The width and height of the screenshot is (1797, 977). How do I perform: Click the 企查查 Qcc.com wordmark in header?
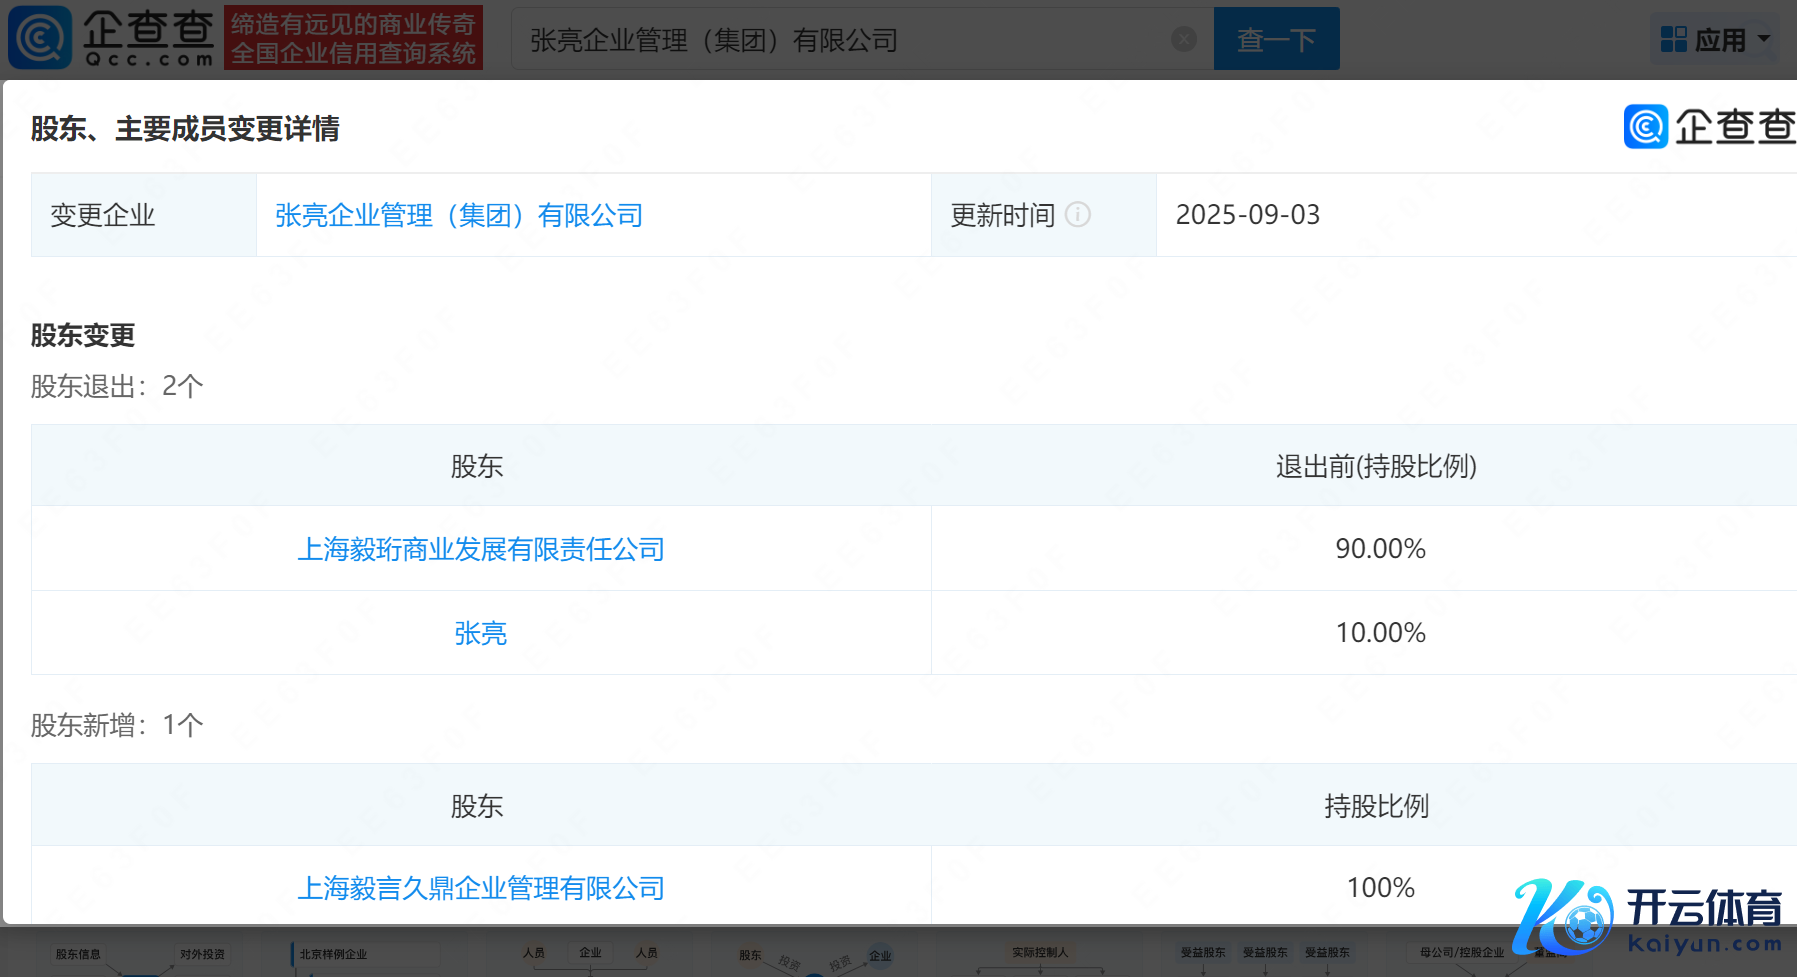click(x=148, y=38)
